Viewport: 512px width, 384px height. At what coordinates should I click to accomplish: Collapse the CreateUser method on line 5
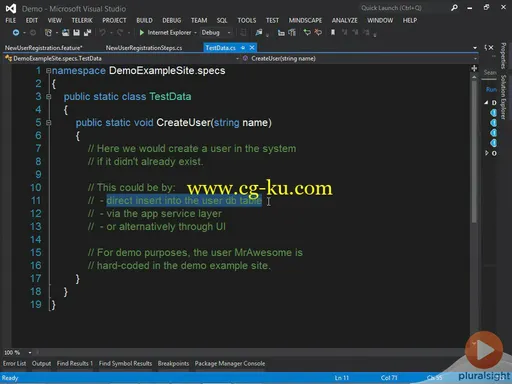point(49,123)
